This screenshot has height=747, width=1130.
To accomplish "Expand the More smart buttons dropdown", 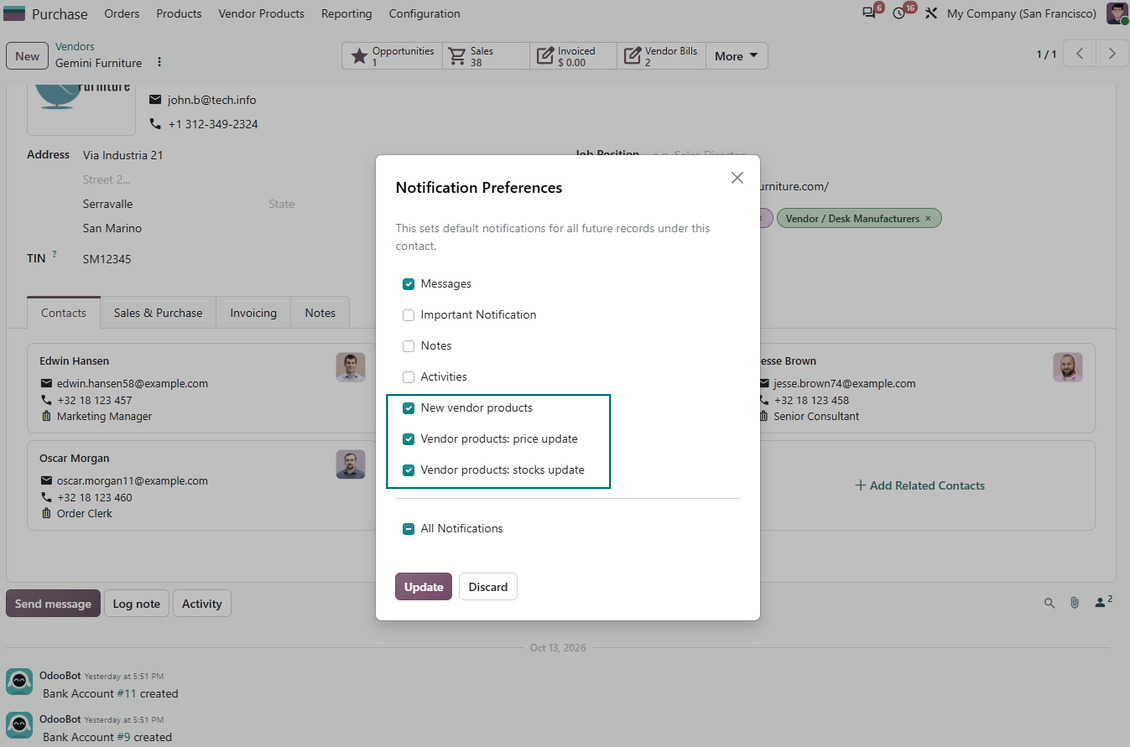I will (x=737, y=56).
